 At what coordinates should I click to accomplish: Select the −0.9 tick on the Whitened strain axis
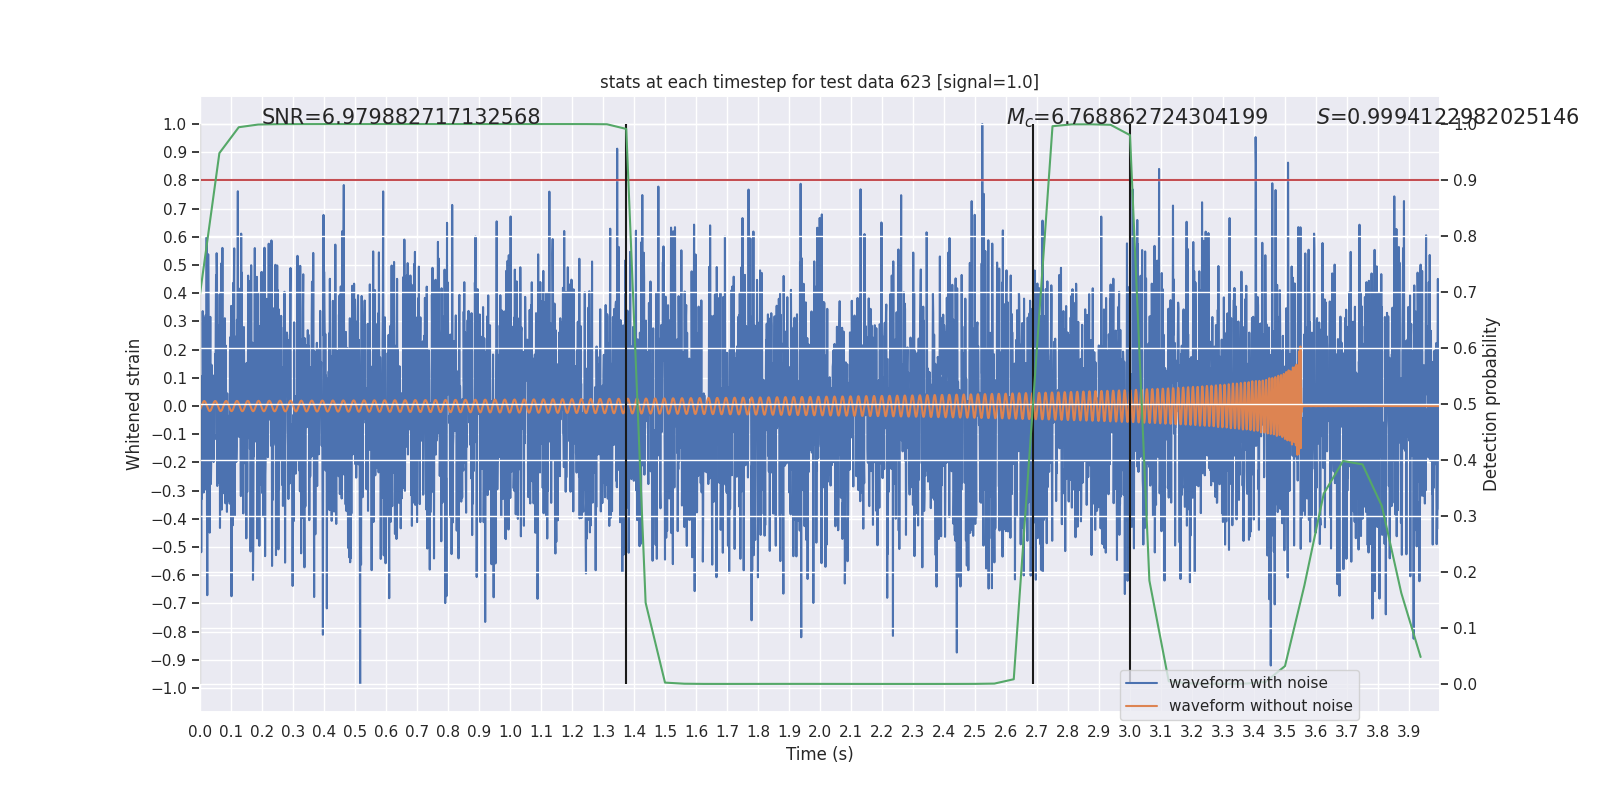[x=169, y=660]
